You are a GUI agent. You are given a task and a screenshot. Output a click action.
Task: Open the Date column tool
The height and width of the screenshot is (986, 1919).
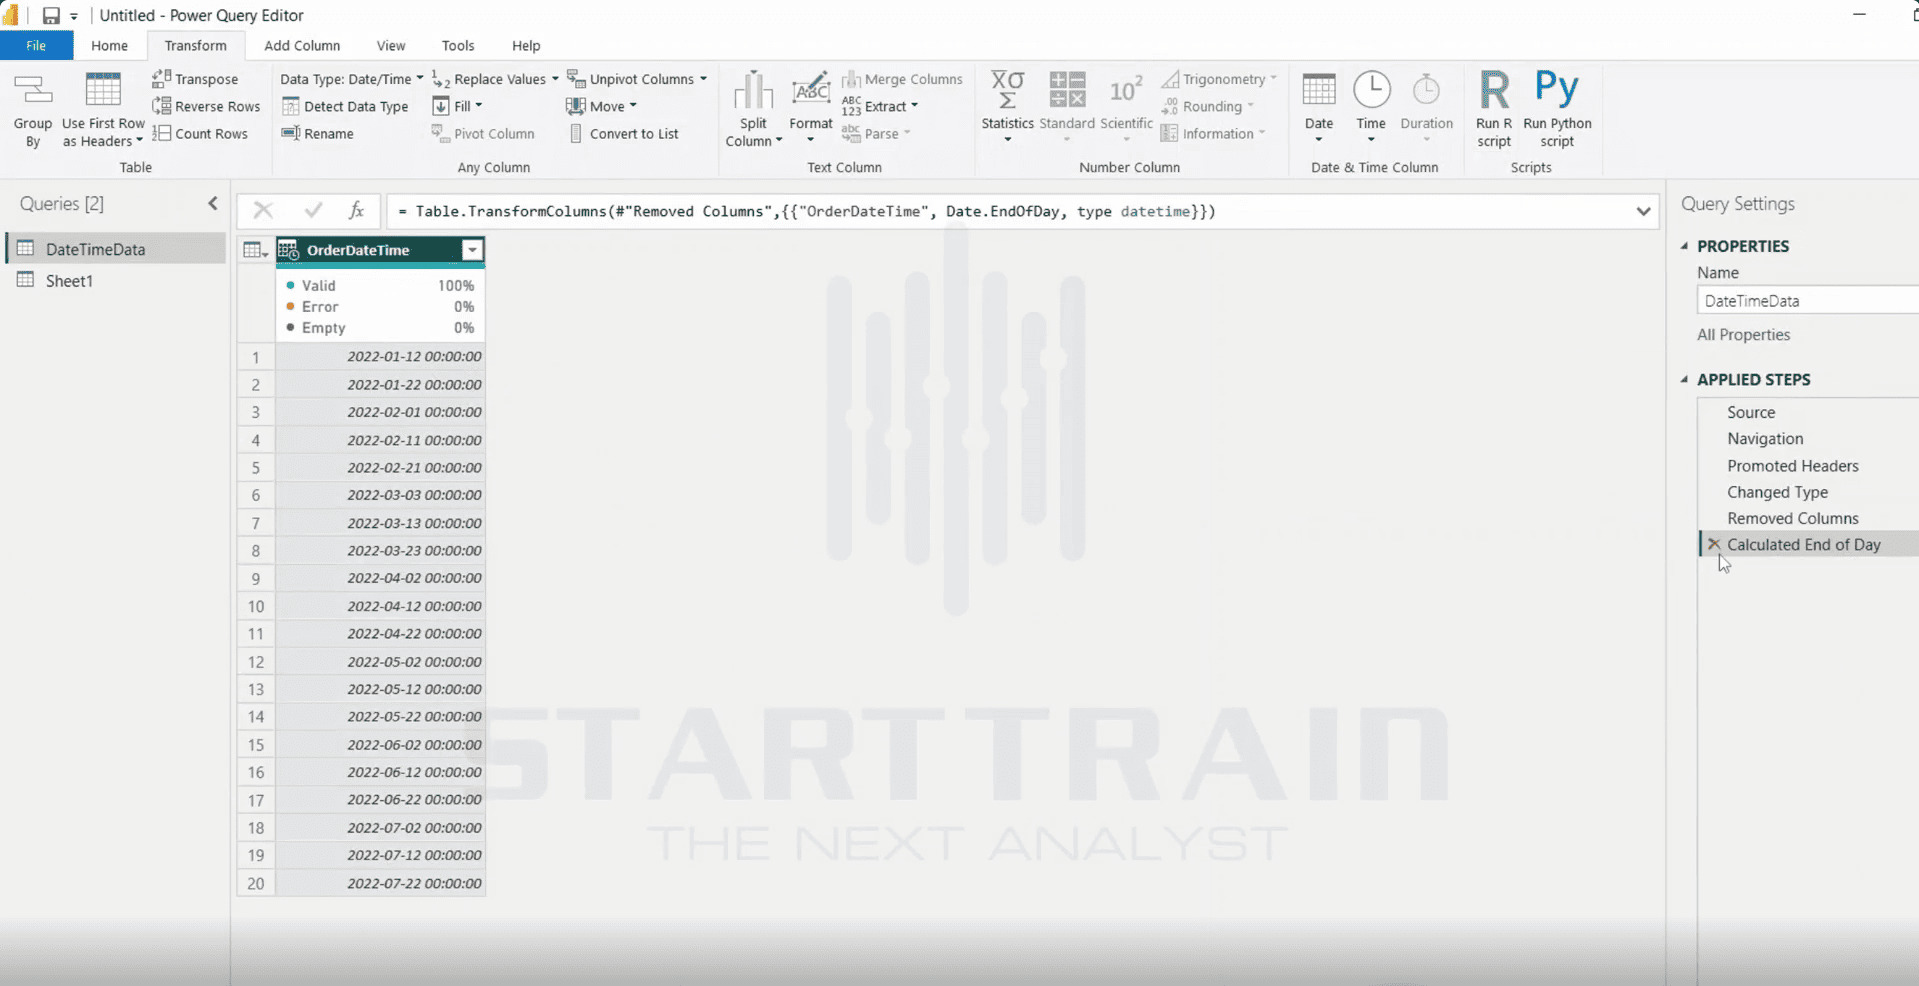(1319, 107)
